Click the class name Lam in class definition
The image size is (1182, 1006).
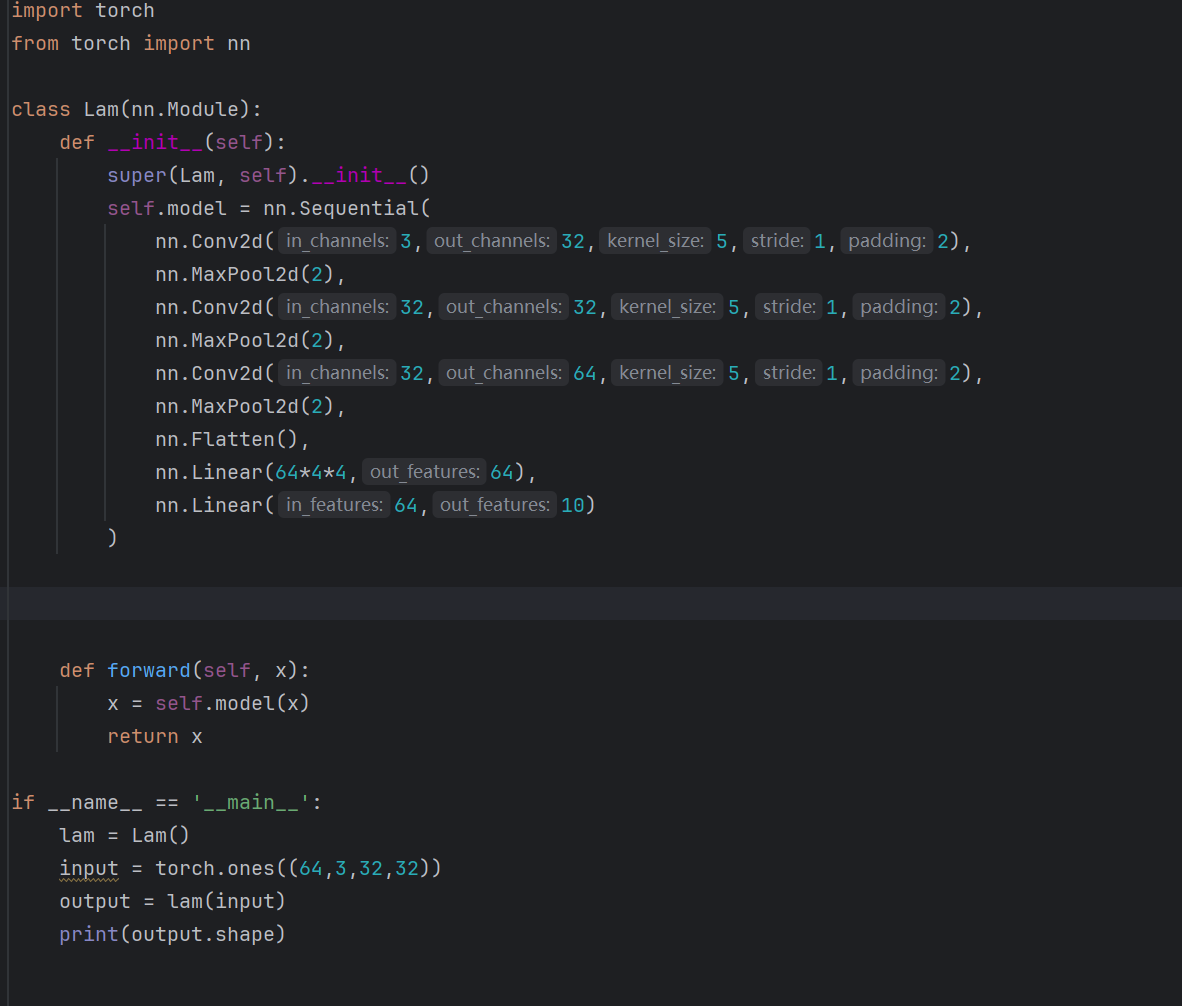point(101,109)
